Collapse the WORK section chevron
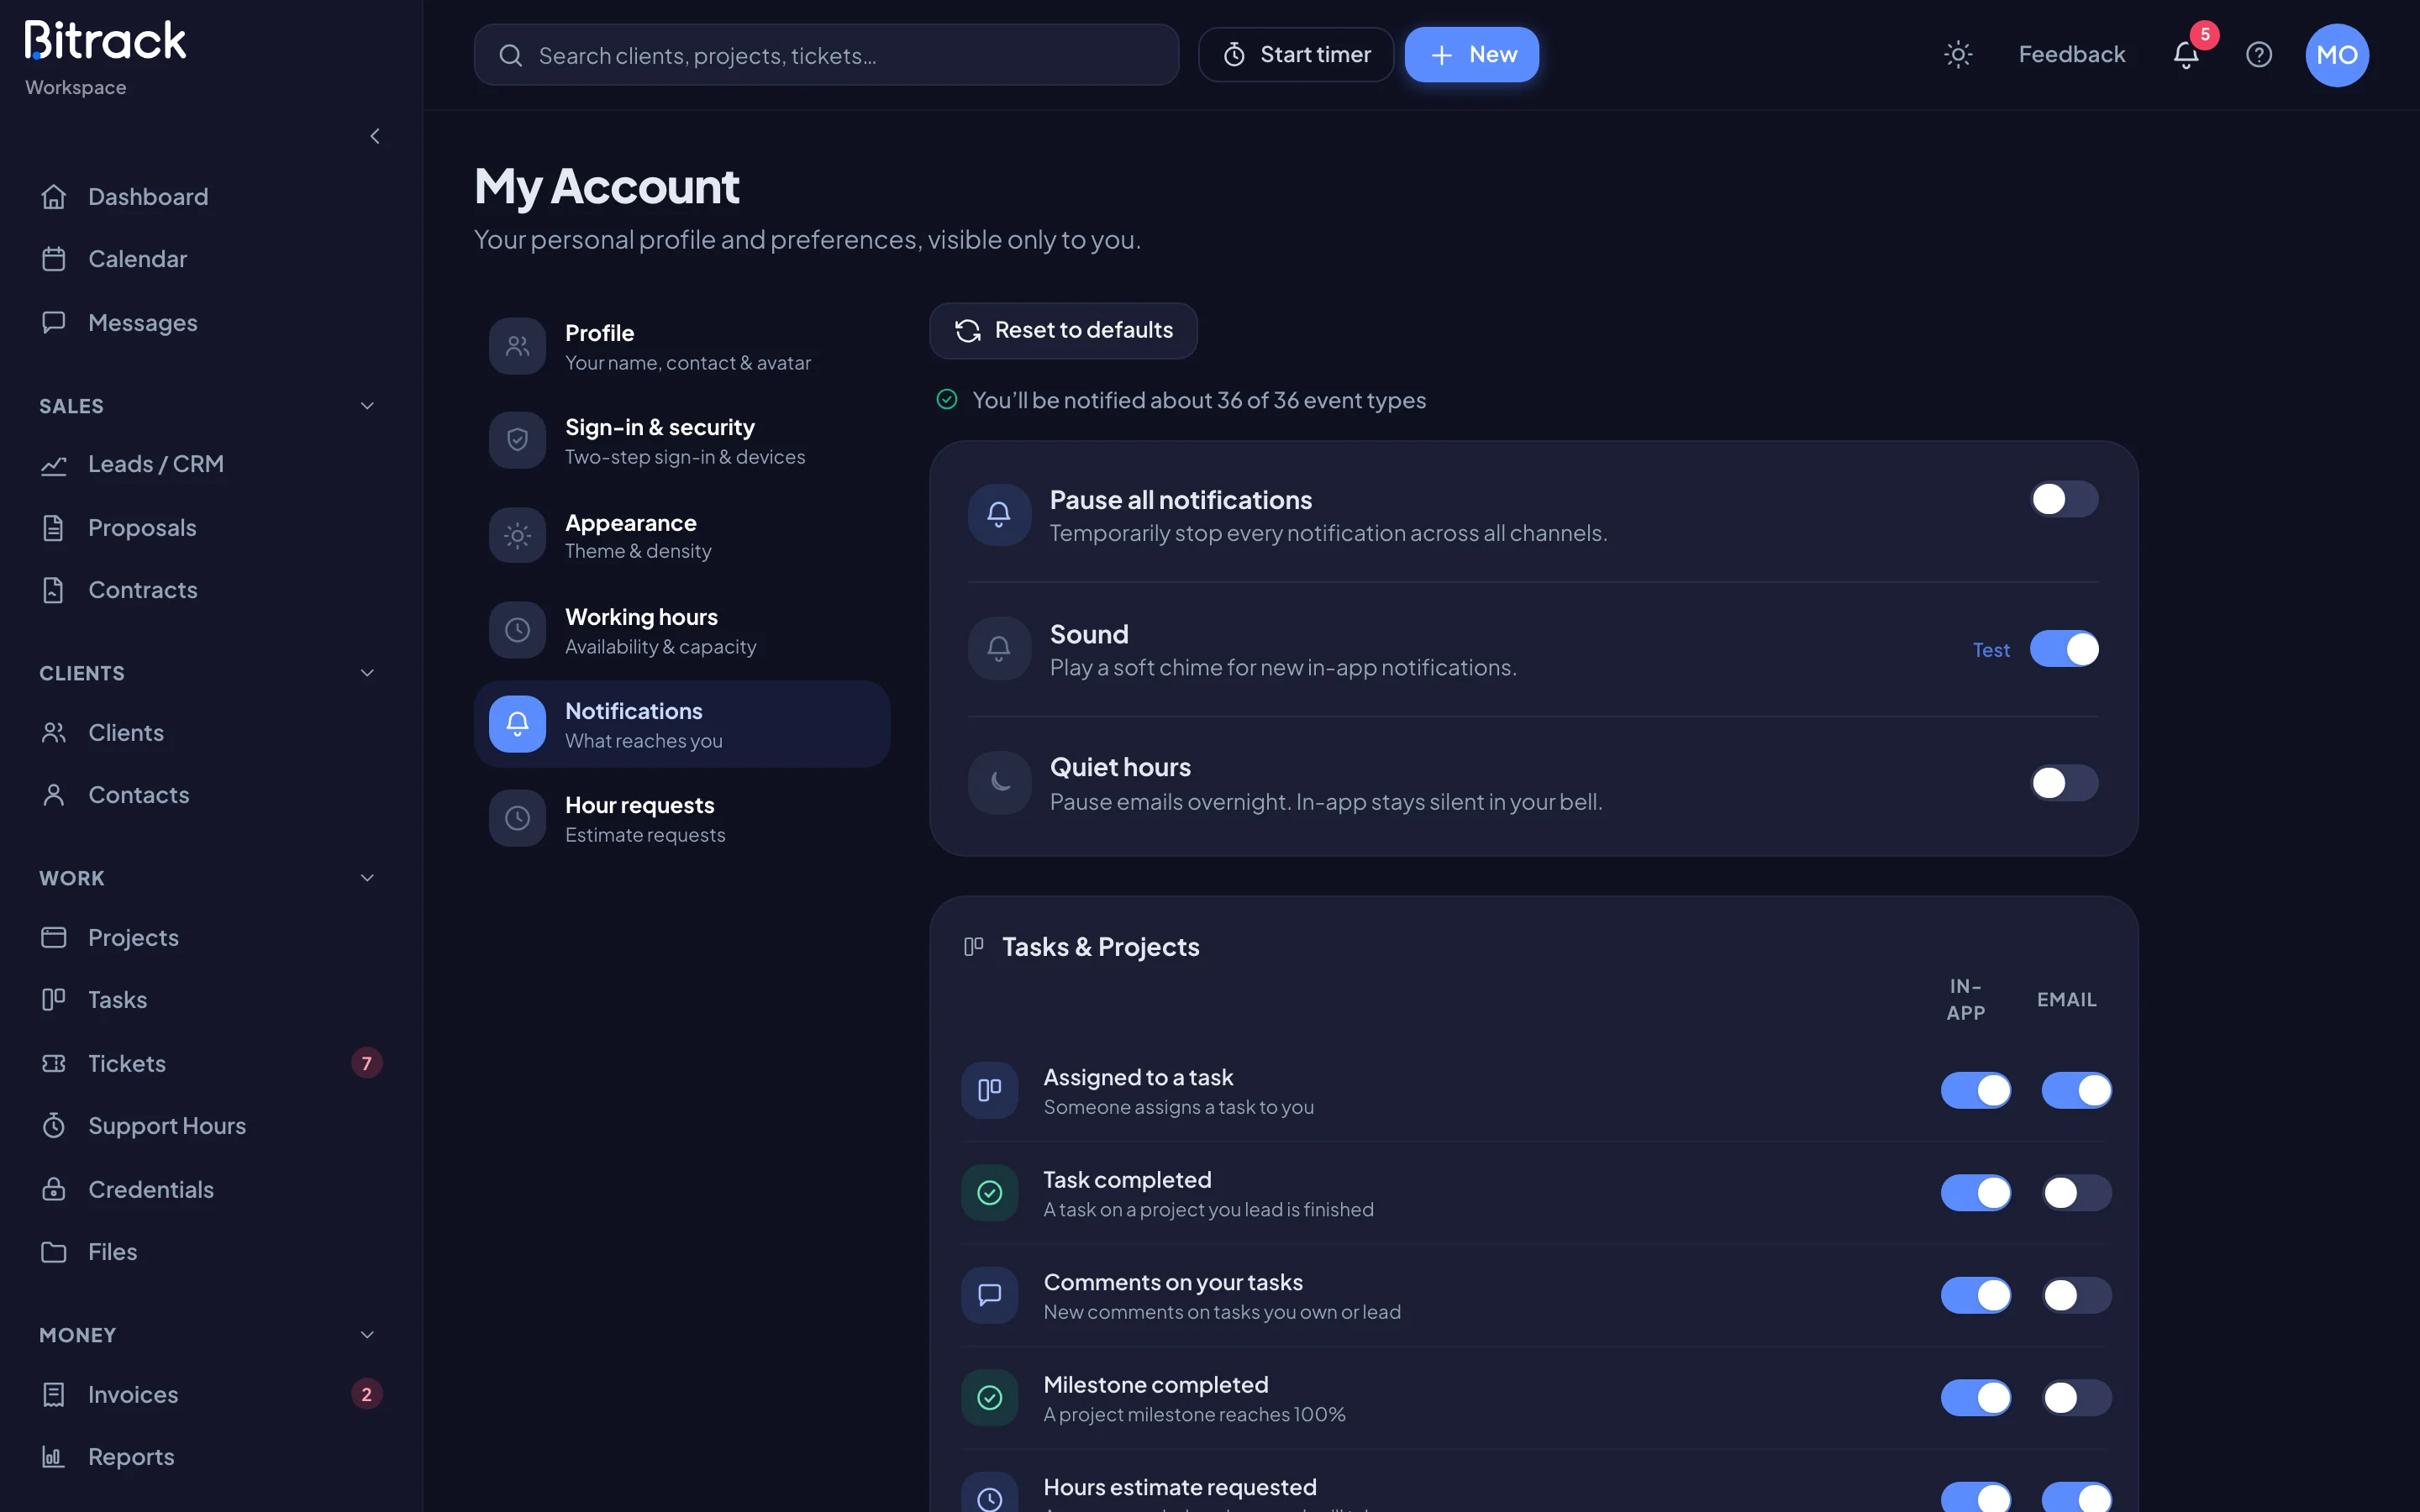 click(x=367, y=878)
